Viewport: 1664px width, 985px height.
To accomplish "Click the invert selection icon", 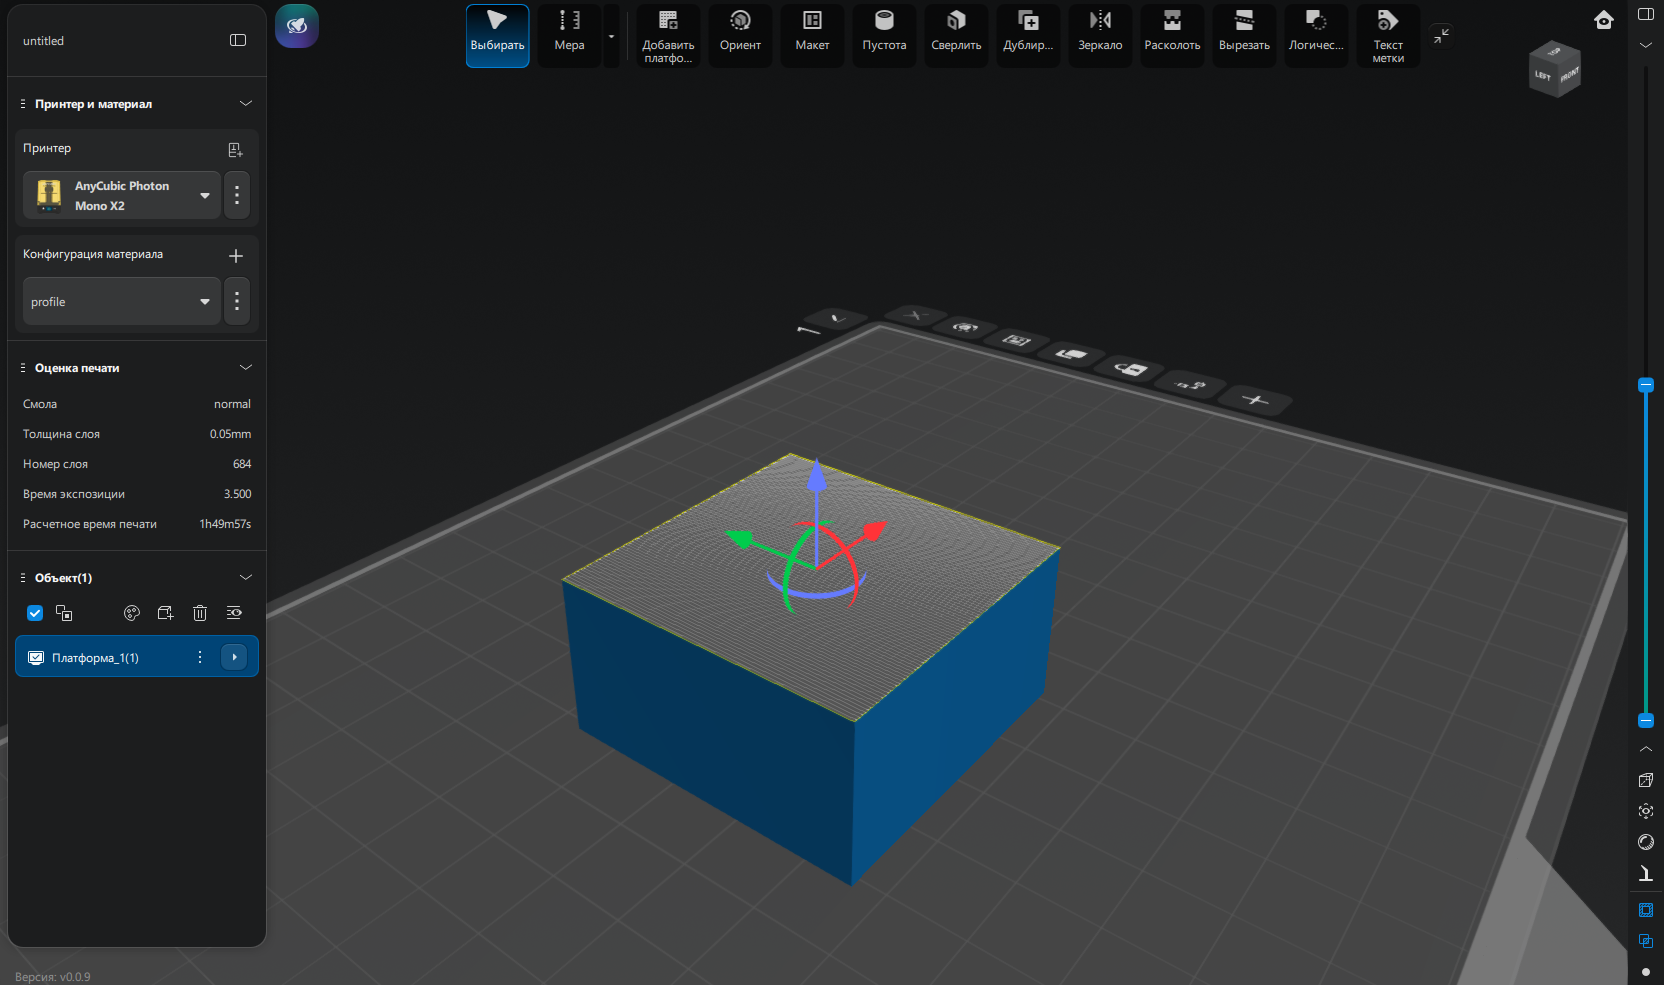I will coord(64,613).
